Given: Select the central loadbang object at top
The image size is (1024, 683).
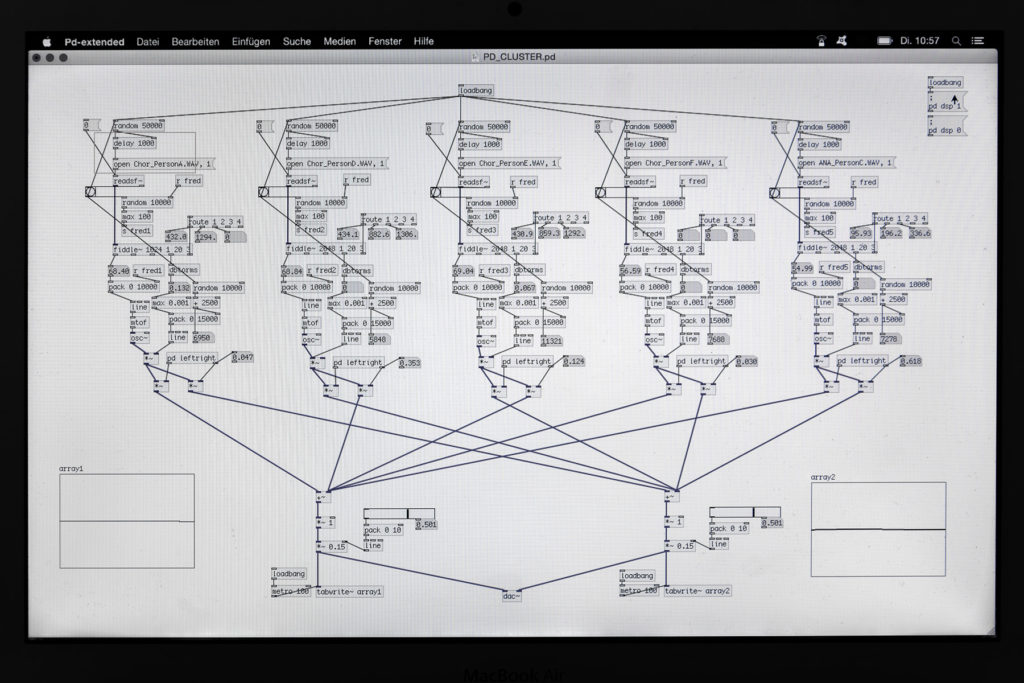Looking at the screenshot, I should click(x=475, y=91).
